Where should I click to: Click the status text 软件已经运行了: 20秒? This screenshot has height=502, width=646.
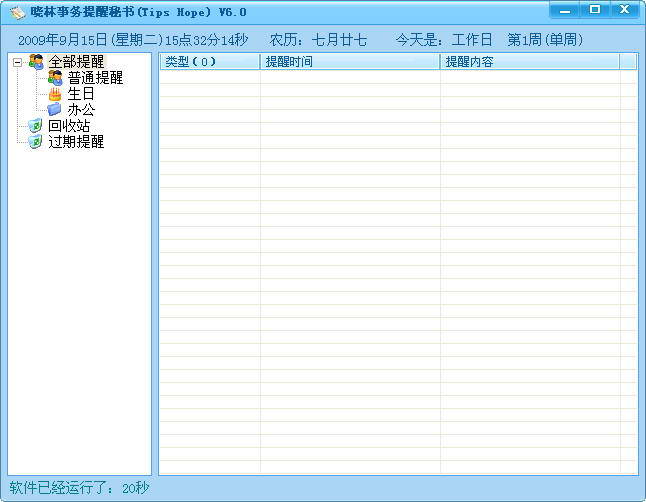[79, 488]
